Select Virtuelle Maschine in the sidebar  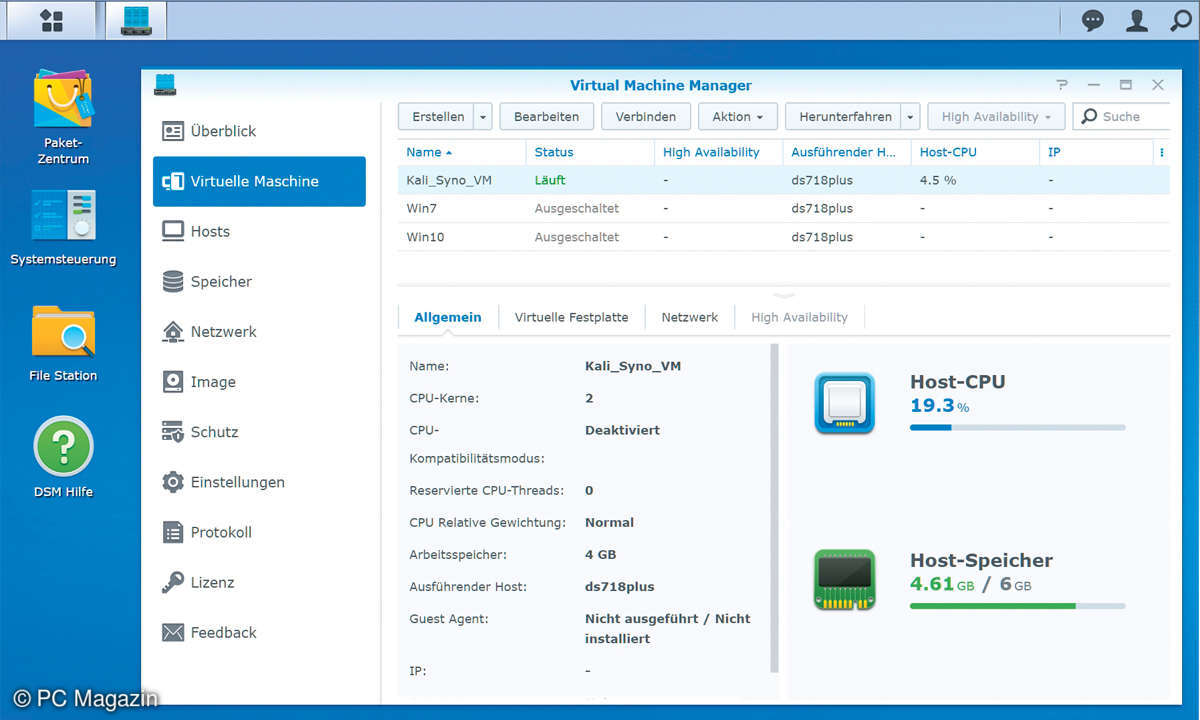tap(260, 181)
